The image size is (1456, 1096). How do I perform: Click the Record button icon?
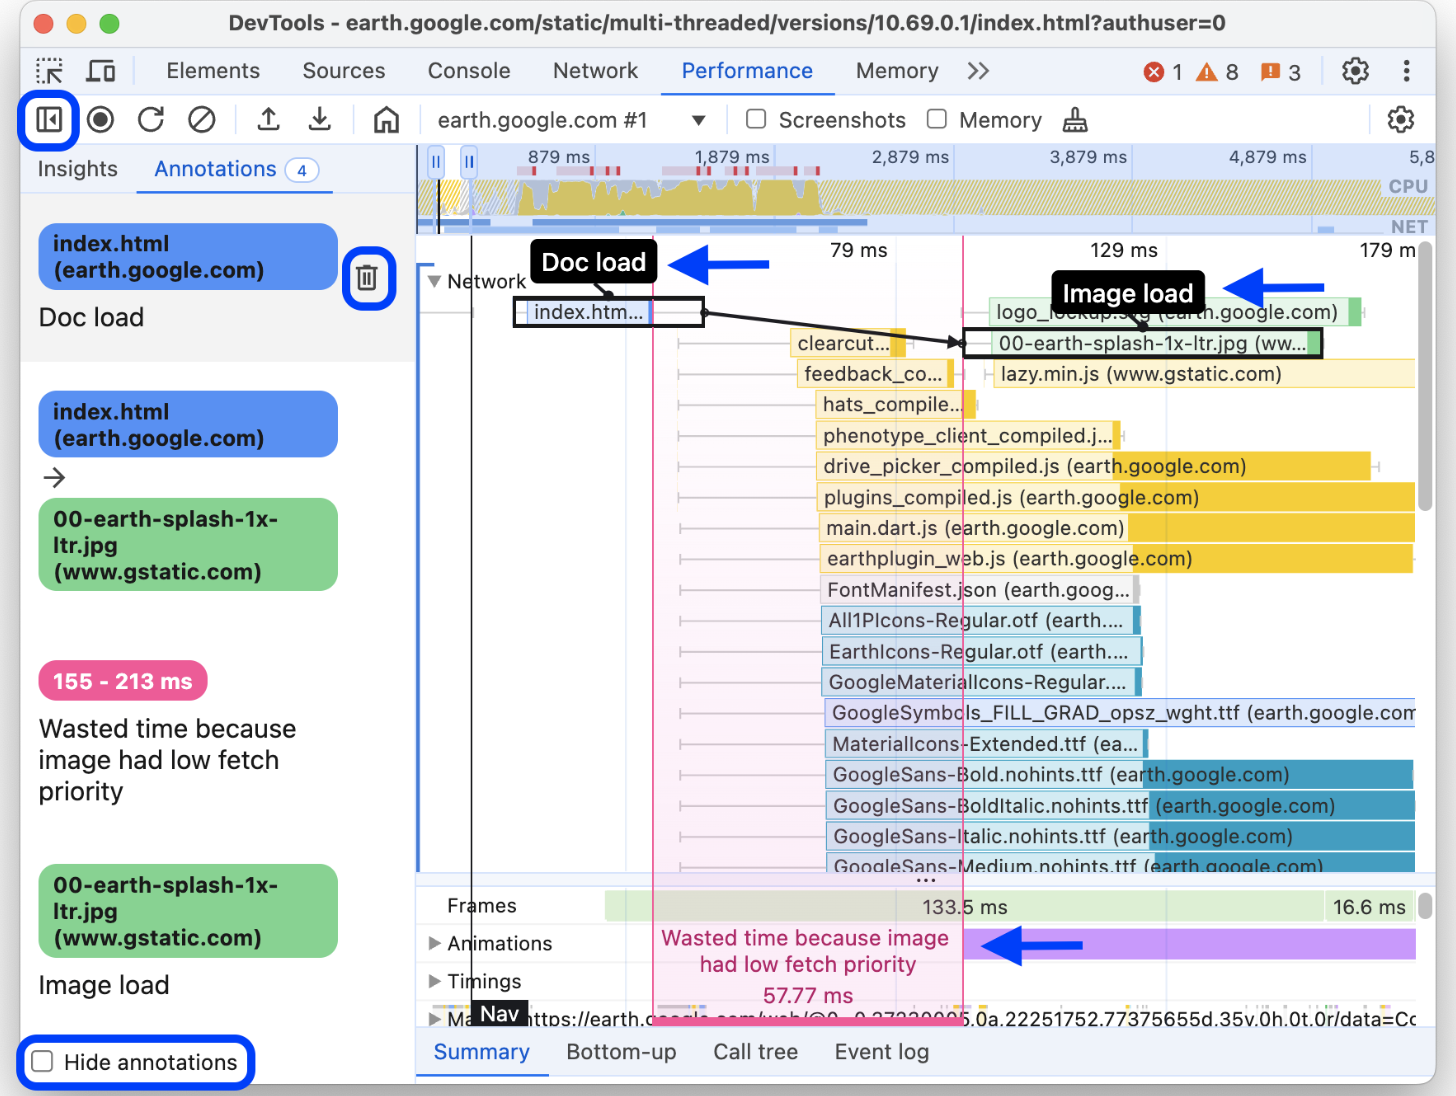[100, 120]
